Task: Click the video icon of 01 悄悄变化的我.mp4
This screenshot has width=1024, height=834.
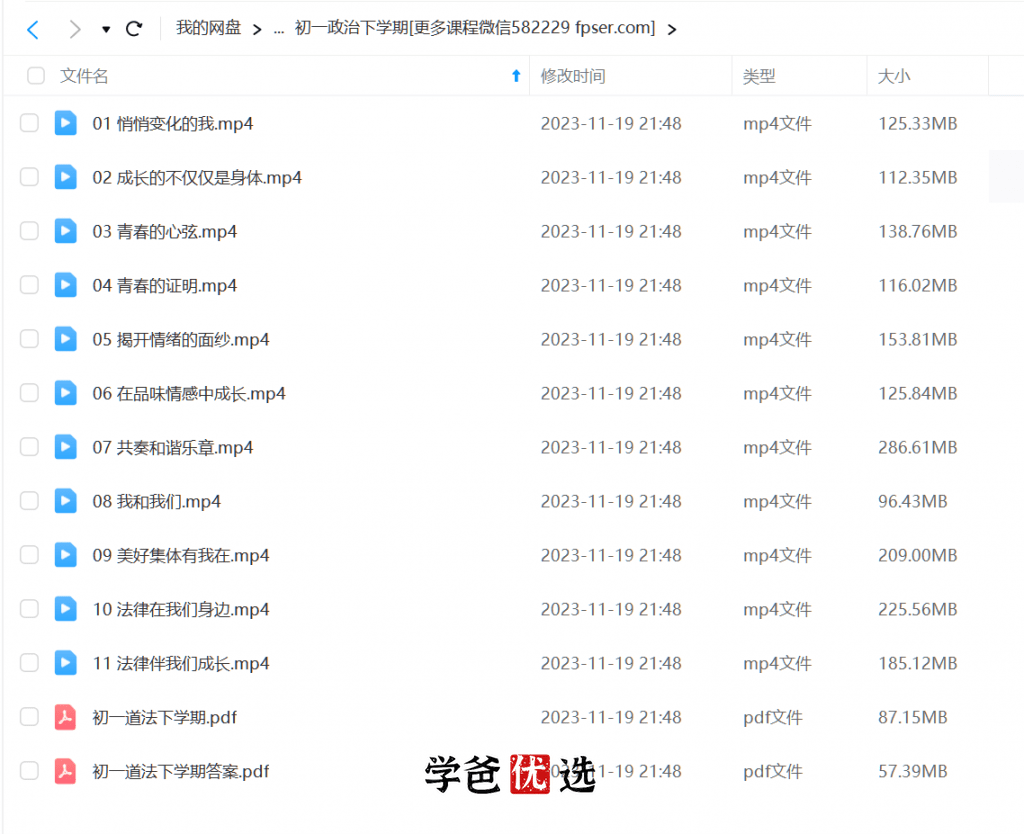Action: [x=65, y=123]
